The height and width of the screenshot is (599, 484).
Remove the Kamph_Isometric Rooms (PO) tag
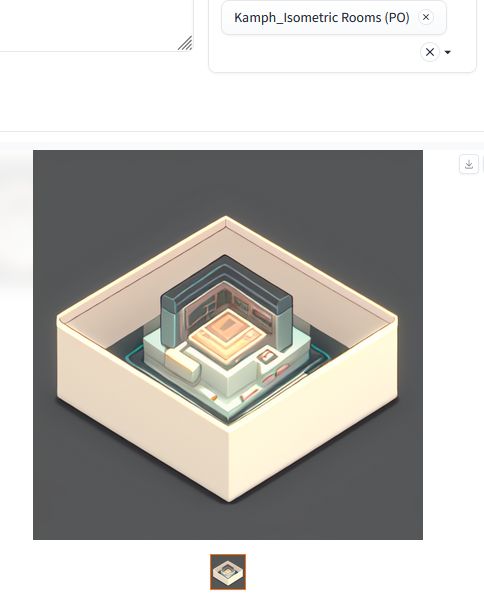point(426,17)
